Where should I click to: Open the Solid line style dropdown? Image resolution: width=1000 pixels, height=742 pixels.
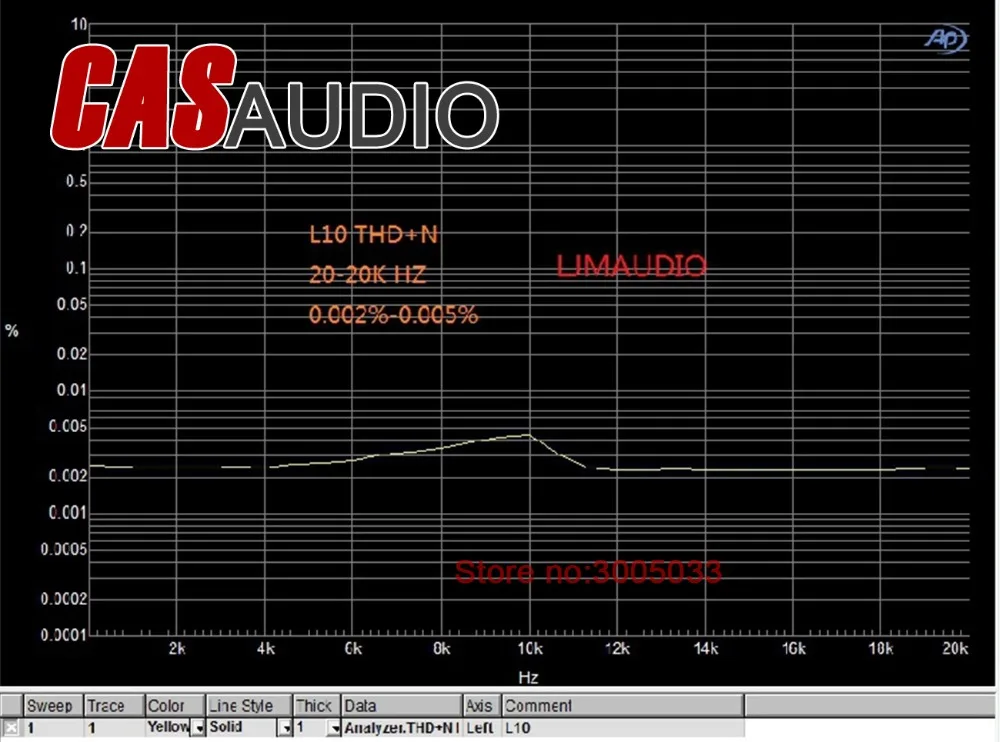pos(285,728)
